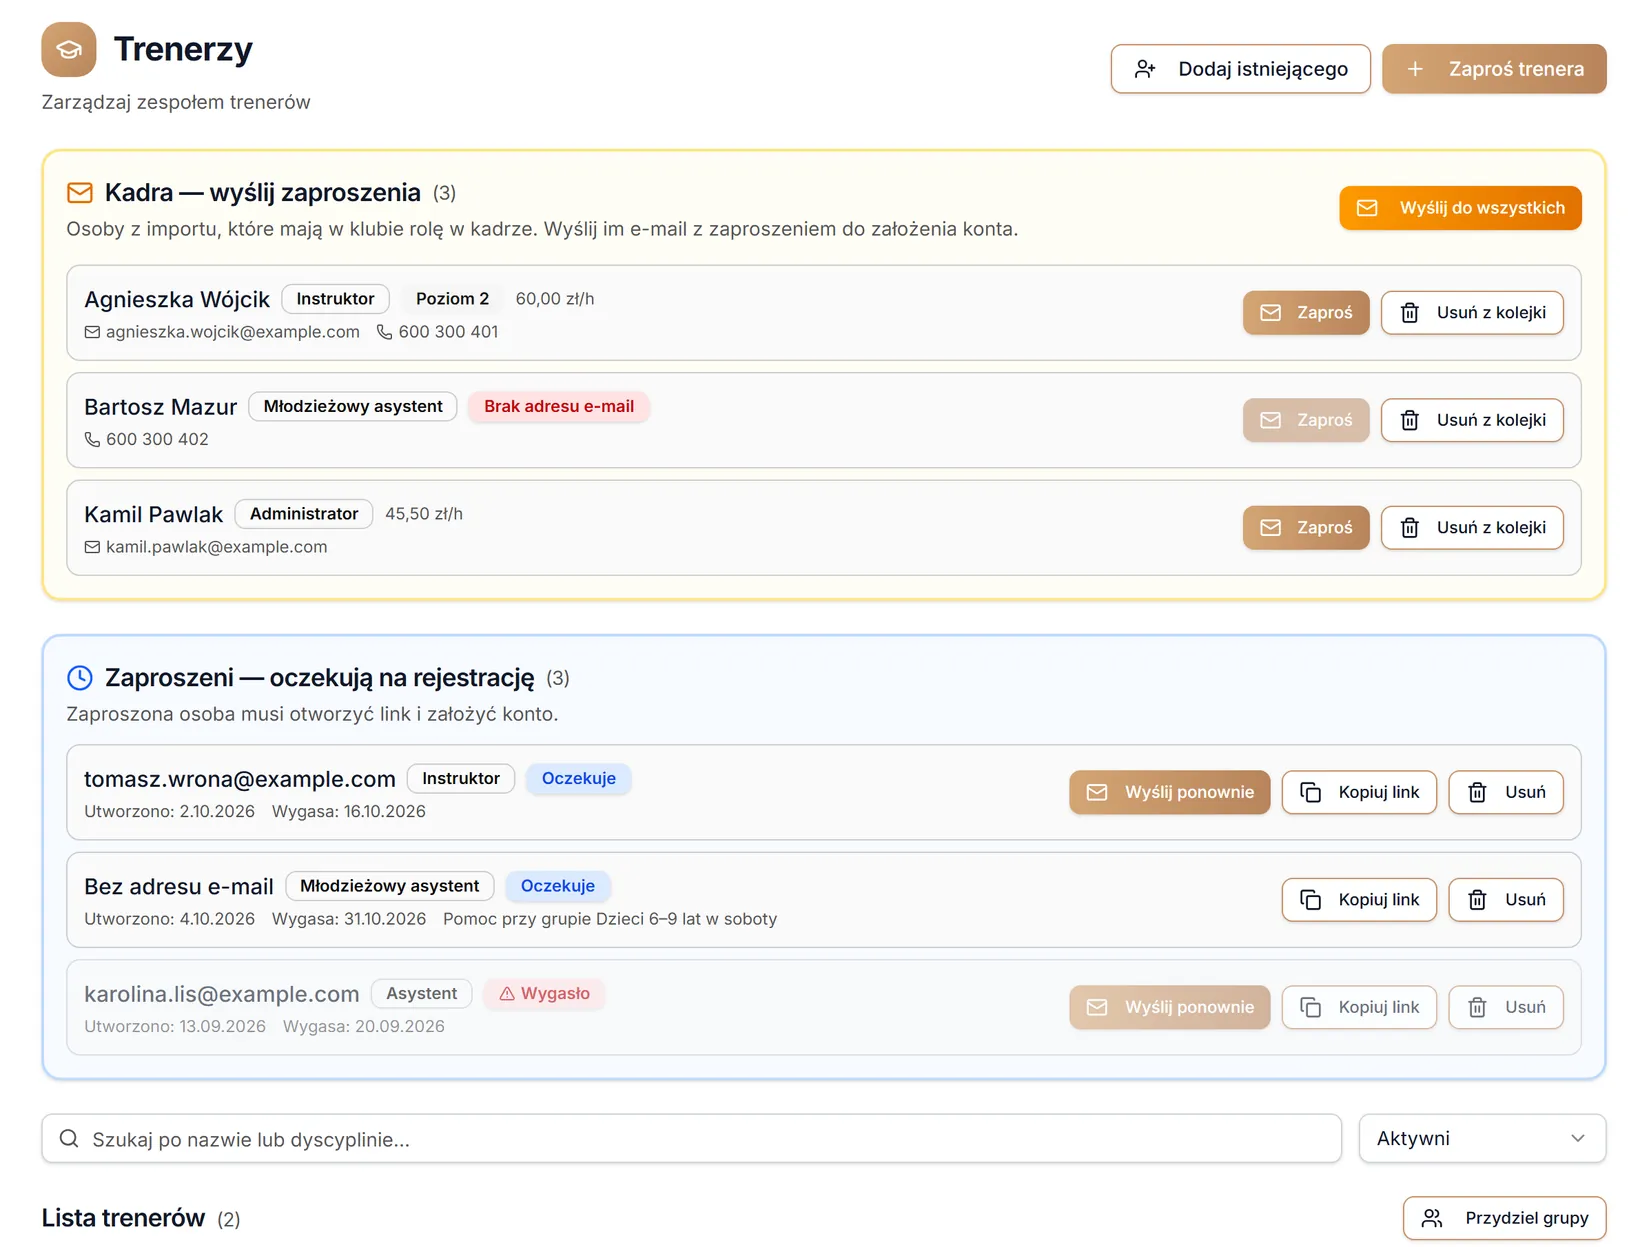Screen dimensions: 1640x1247
Task: Click Zaproś trenera button
Action: pyautogui.click(x=1494, y=69)
